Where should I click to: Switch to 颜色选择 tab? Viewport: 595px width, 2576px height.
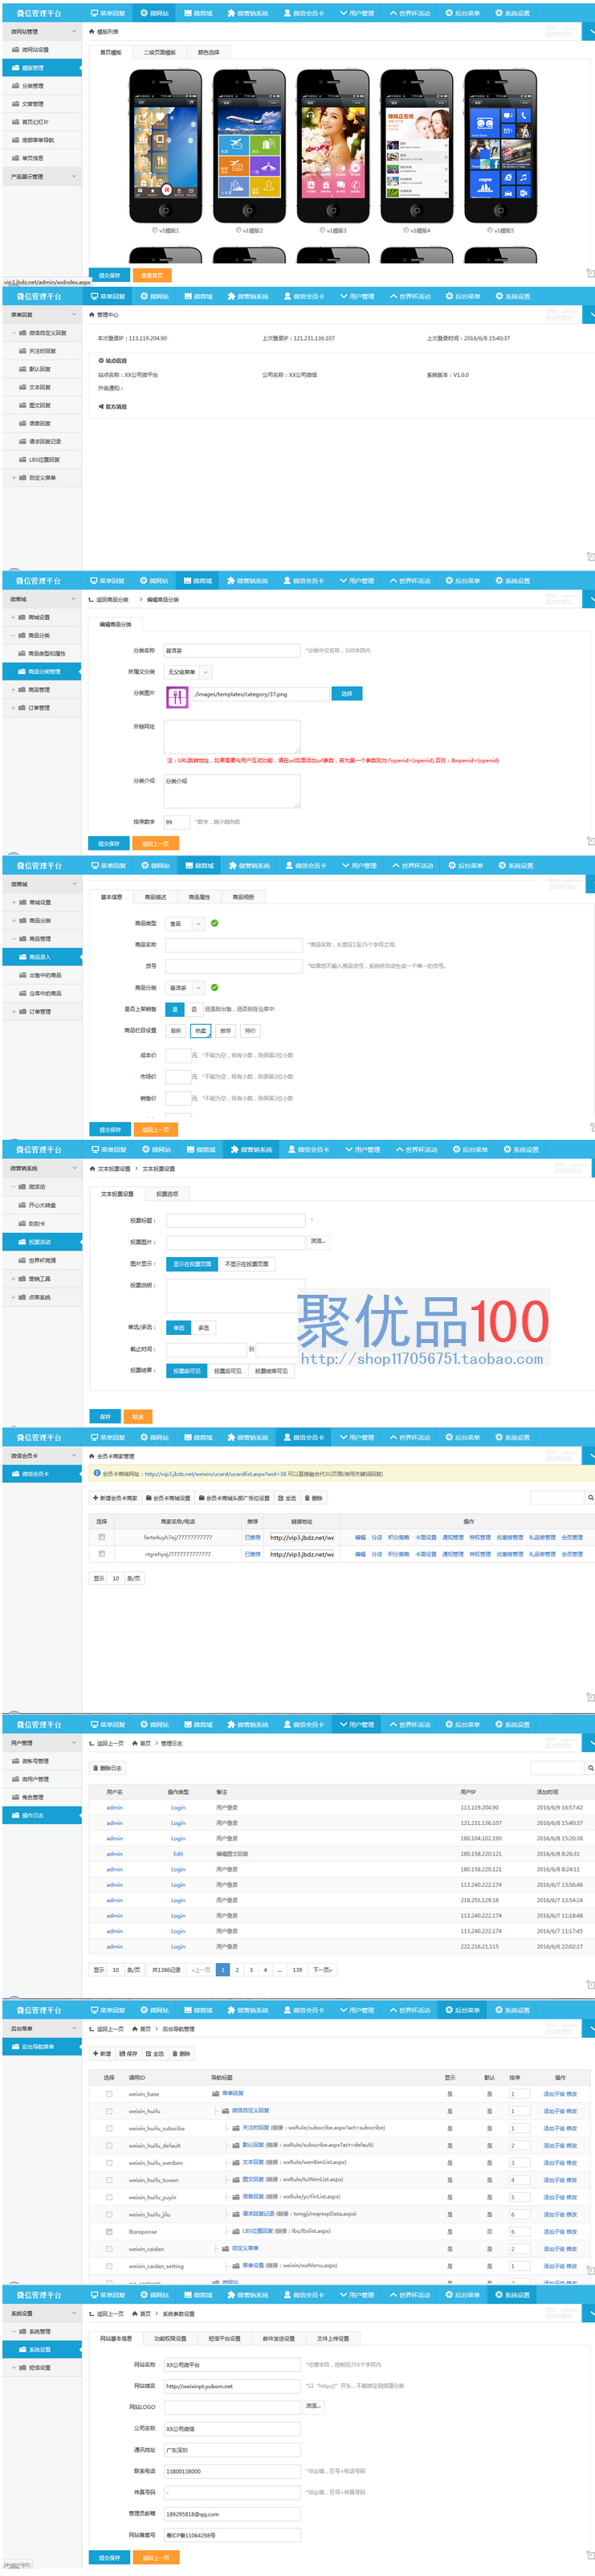[x=208, y=52]
